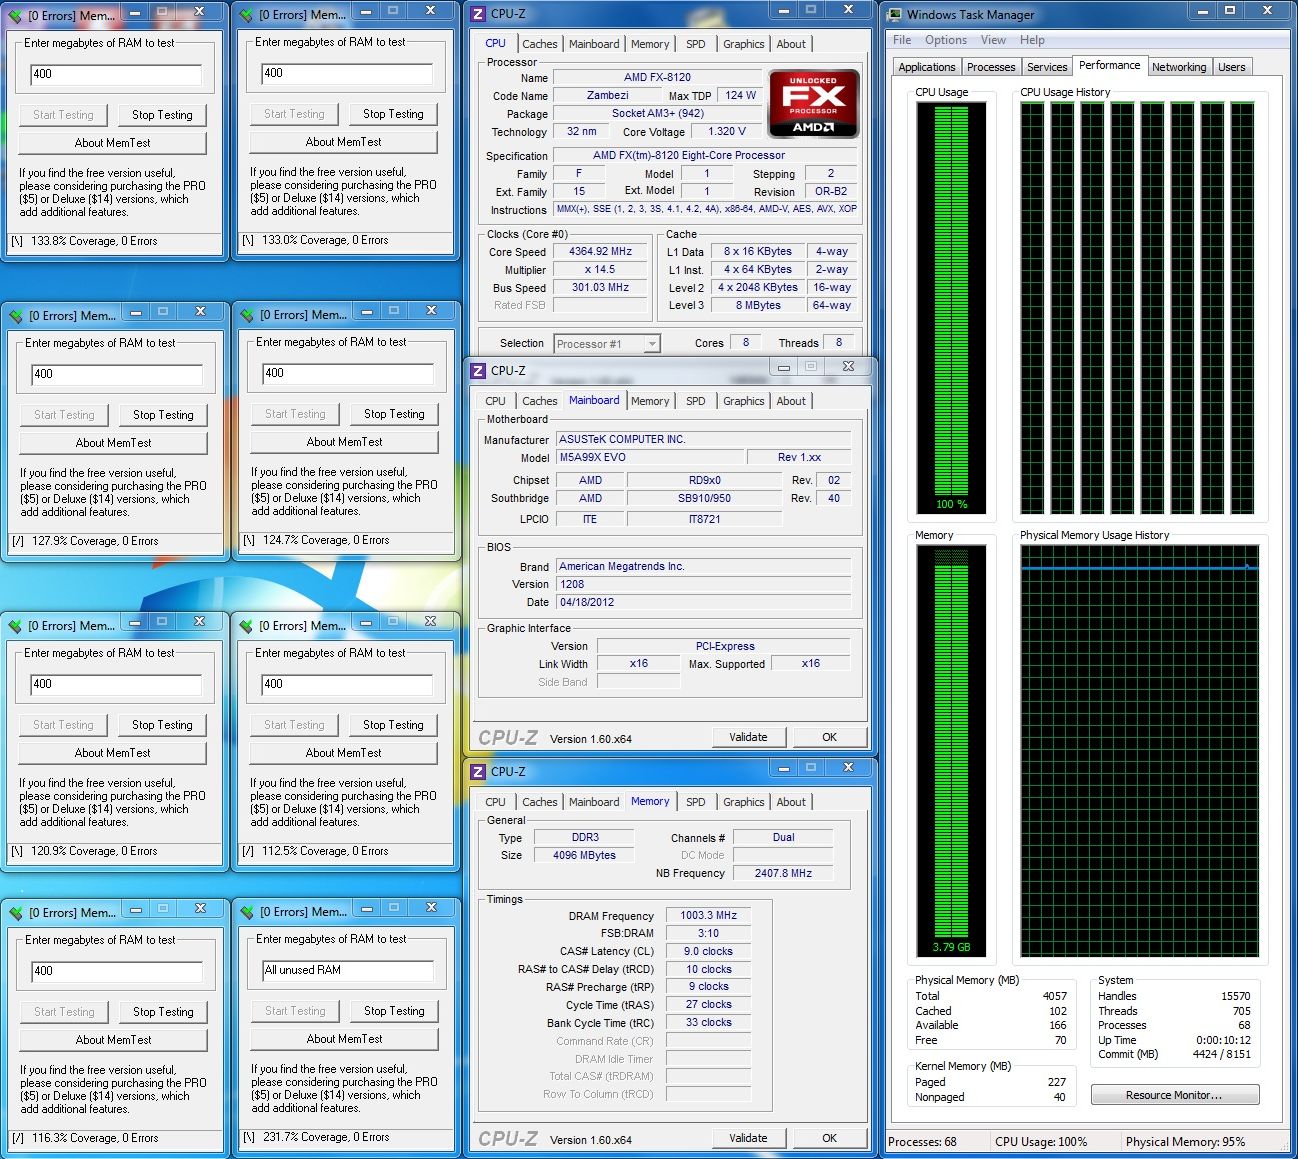Screen dimensions: 1298x1159
Task: Select the SPD tab in the Memory CPU-Z window
Action: click(695, 802)
